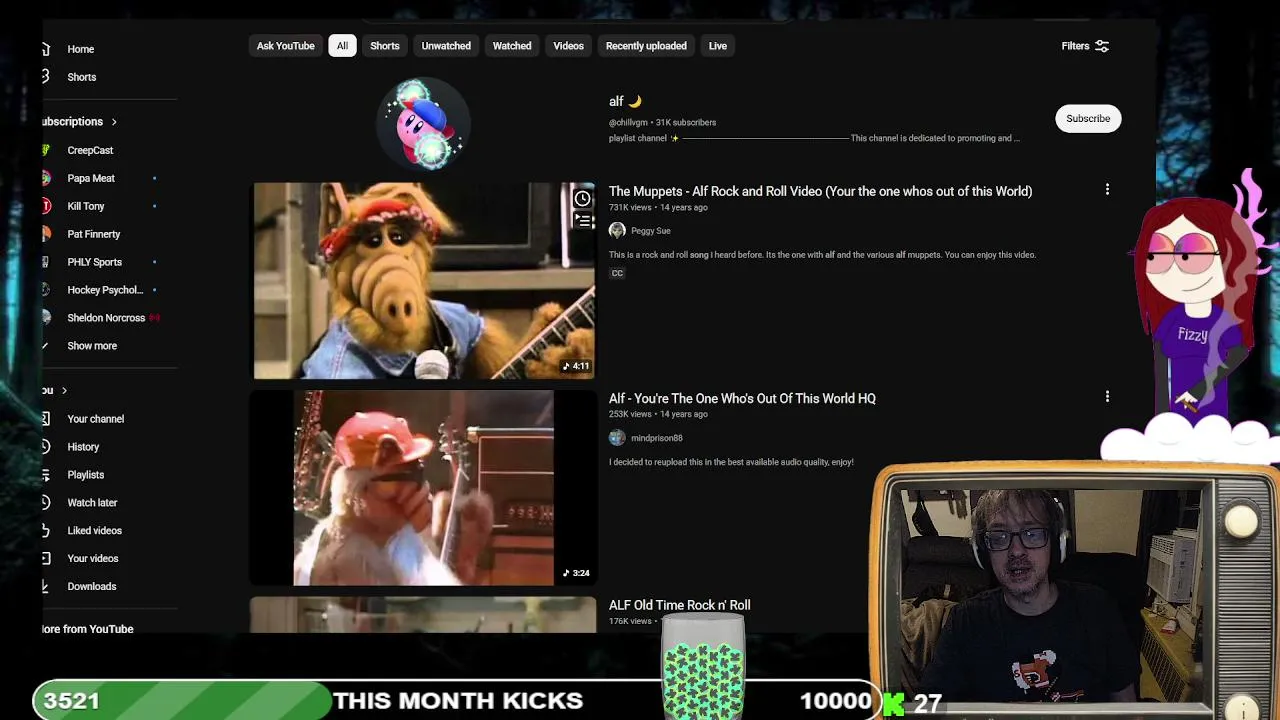Open the Kill Tony subscription
The image size is (1280, 720).
click(x=86, y=206)
